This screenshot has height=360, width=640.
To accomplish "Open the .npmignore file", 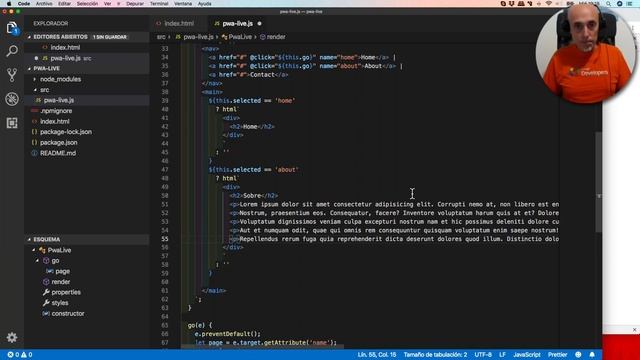I will coord(56,111).
